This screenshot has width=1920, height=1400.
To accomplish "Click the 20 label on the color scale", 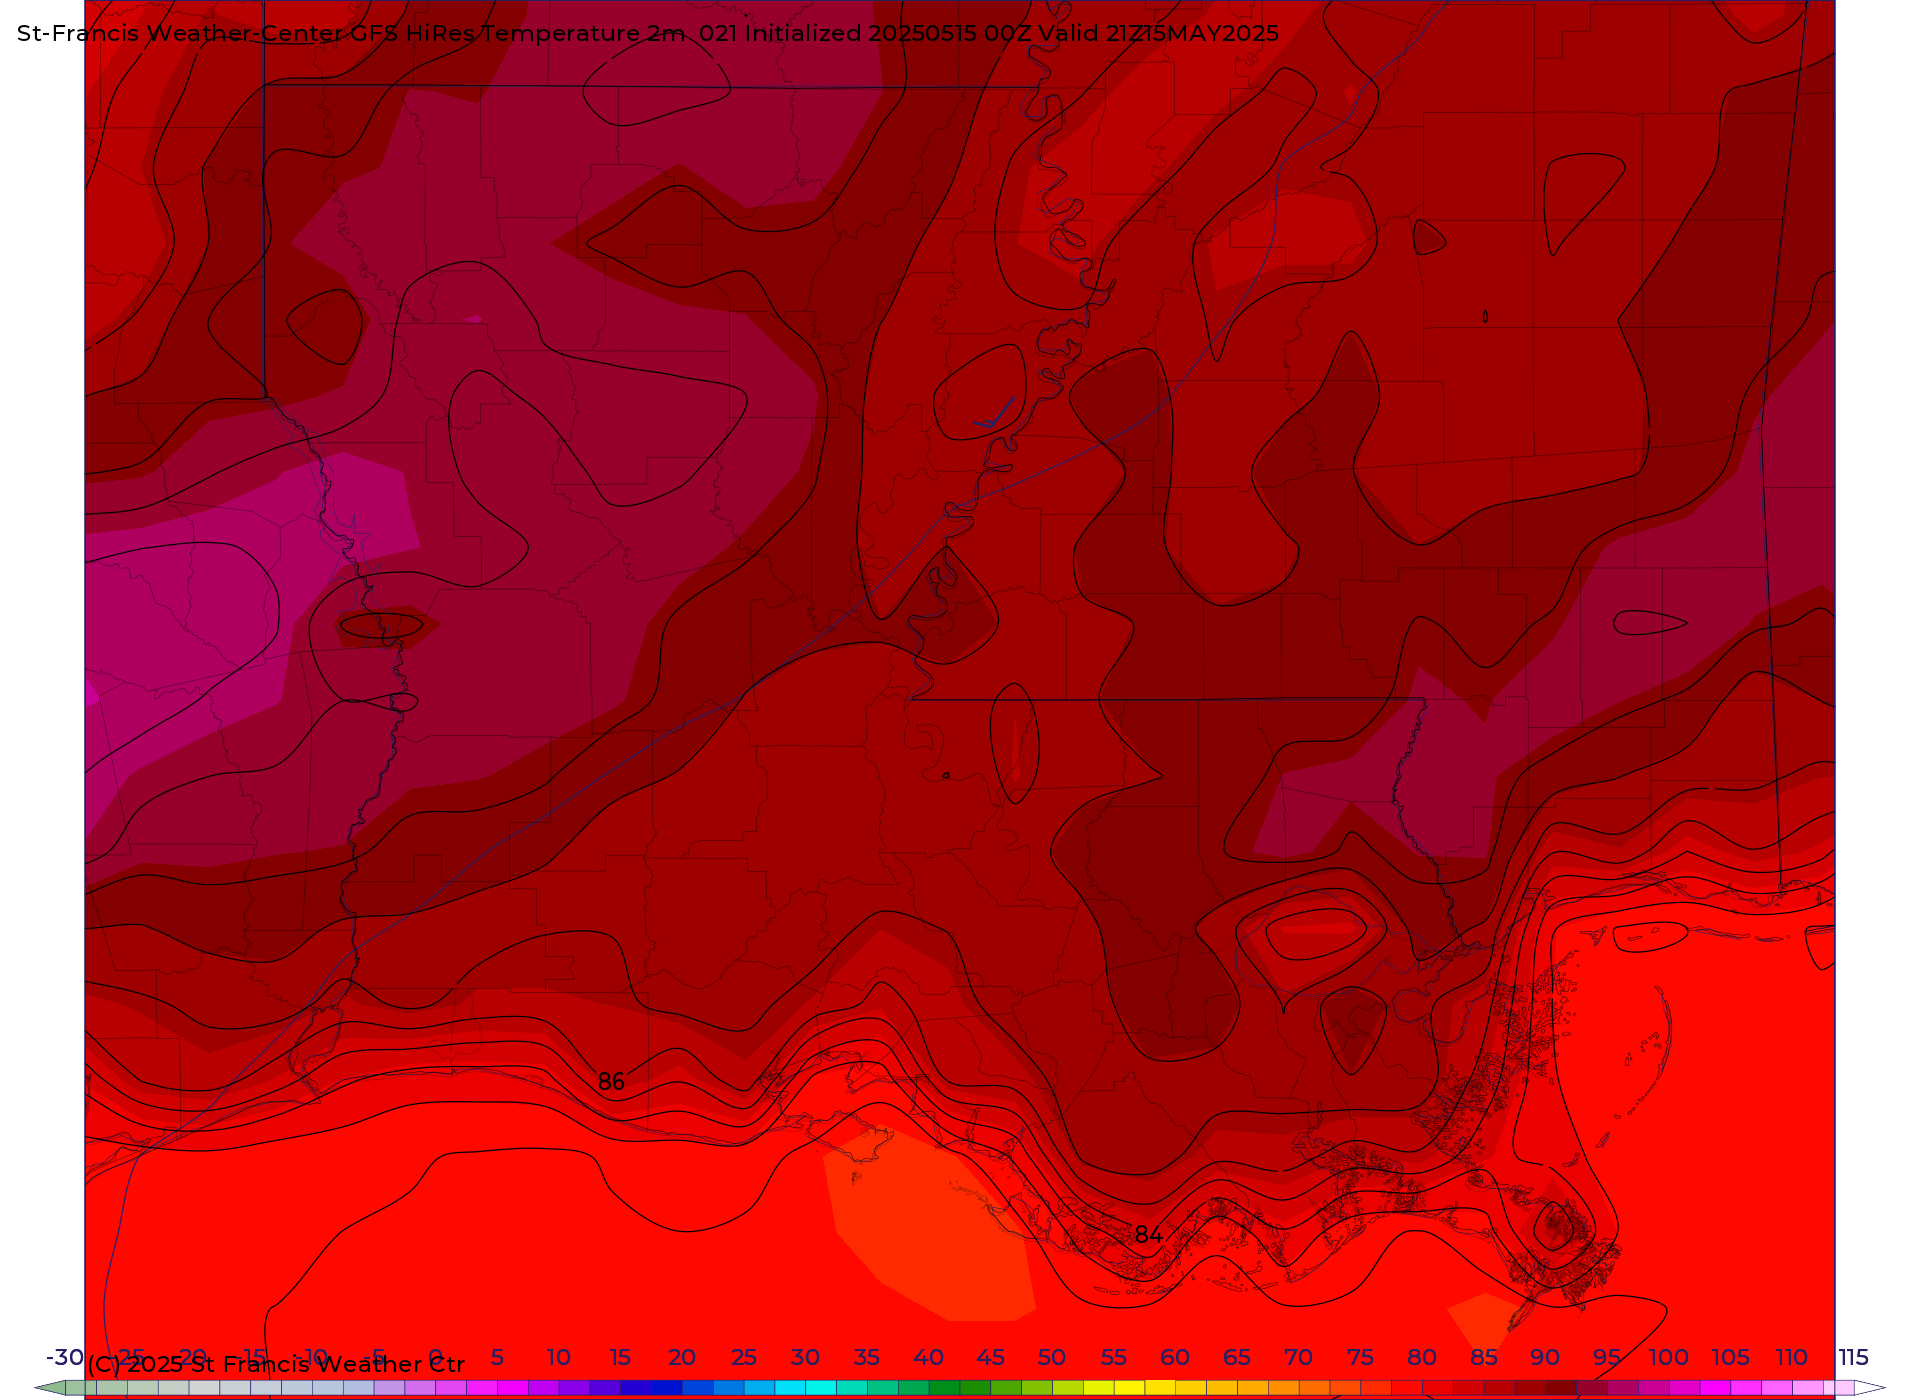I will [682, 1357].
